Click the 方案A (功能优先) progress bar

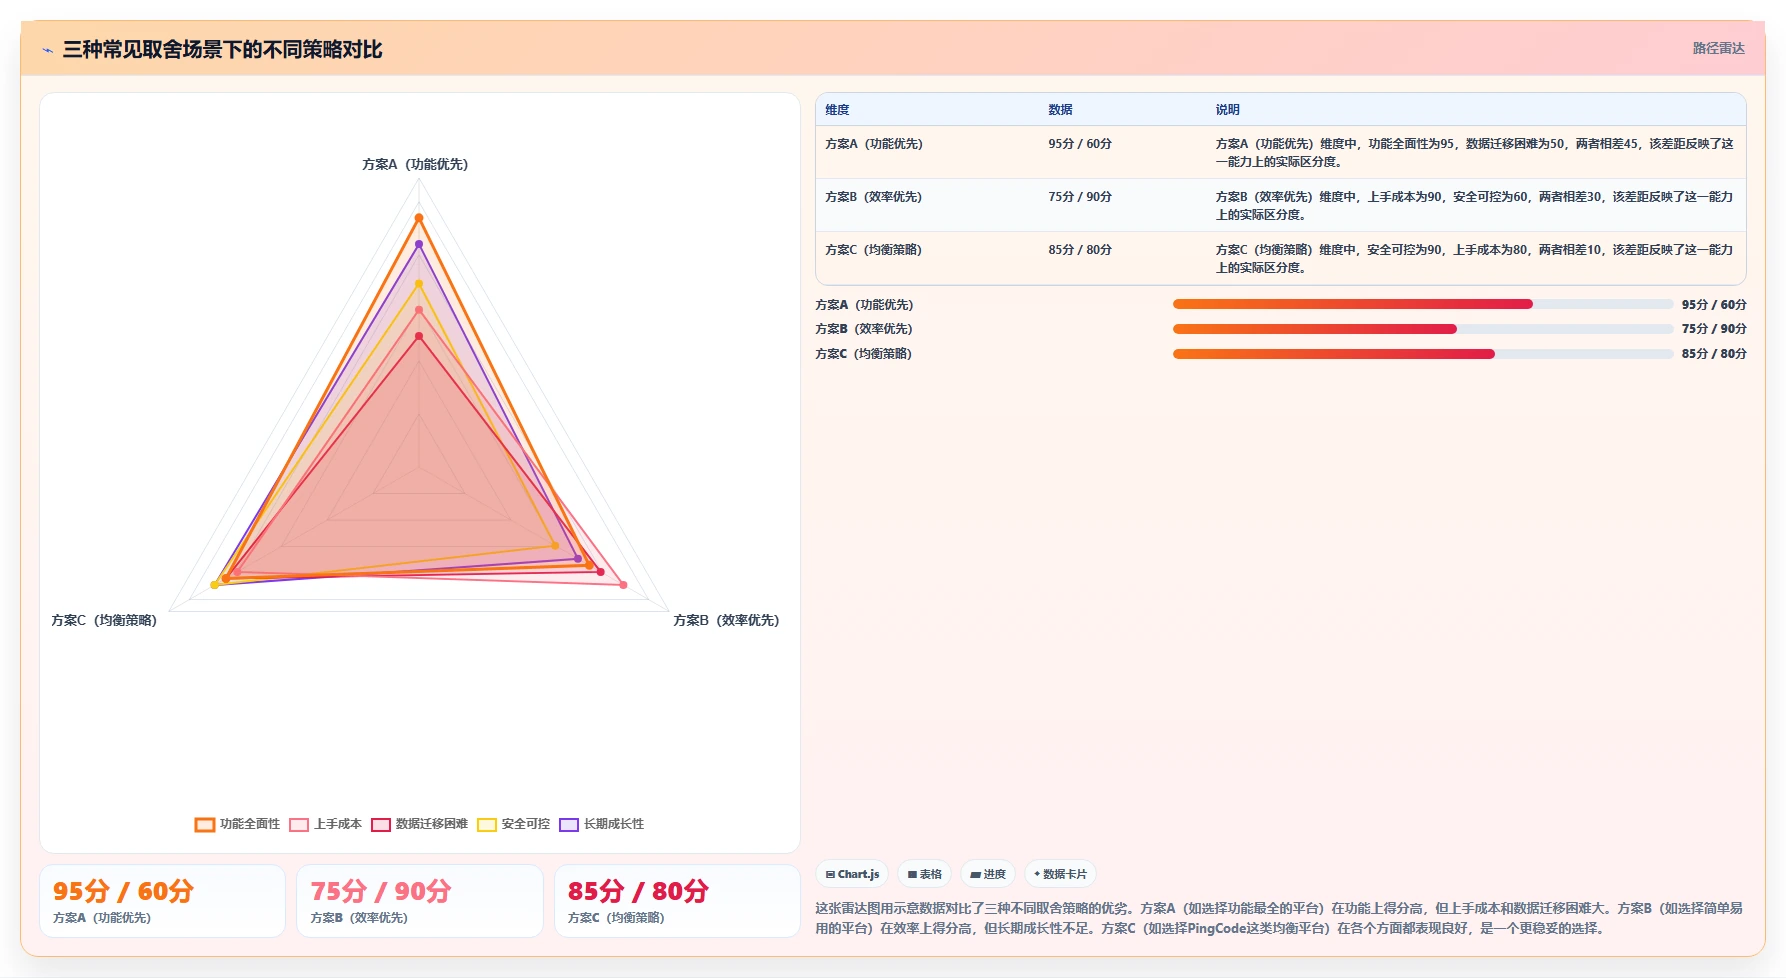(1422, 304)
